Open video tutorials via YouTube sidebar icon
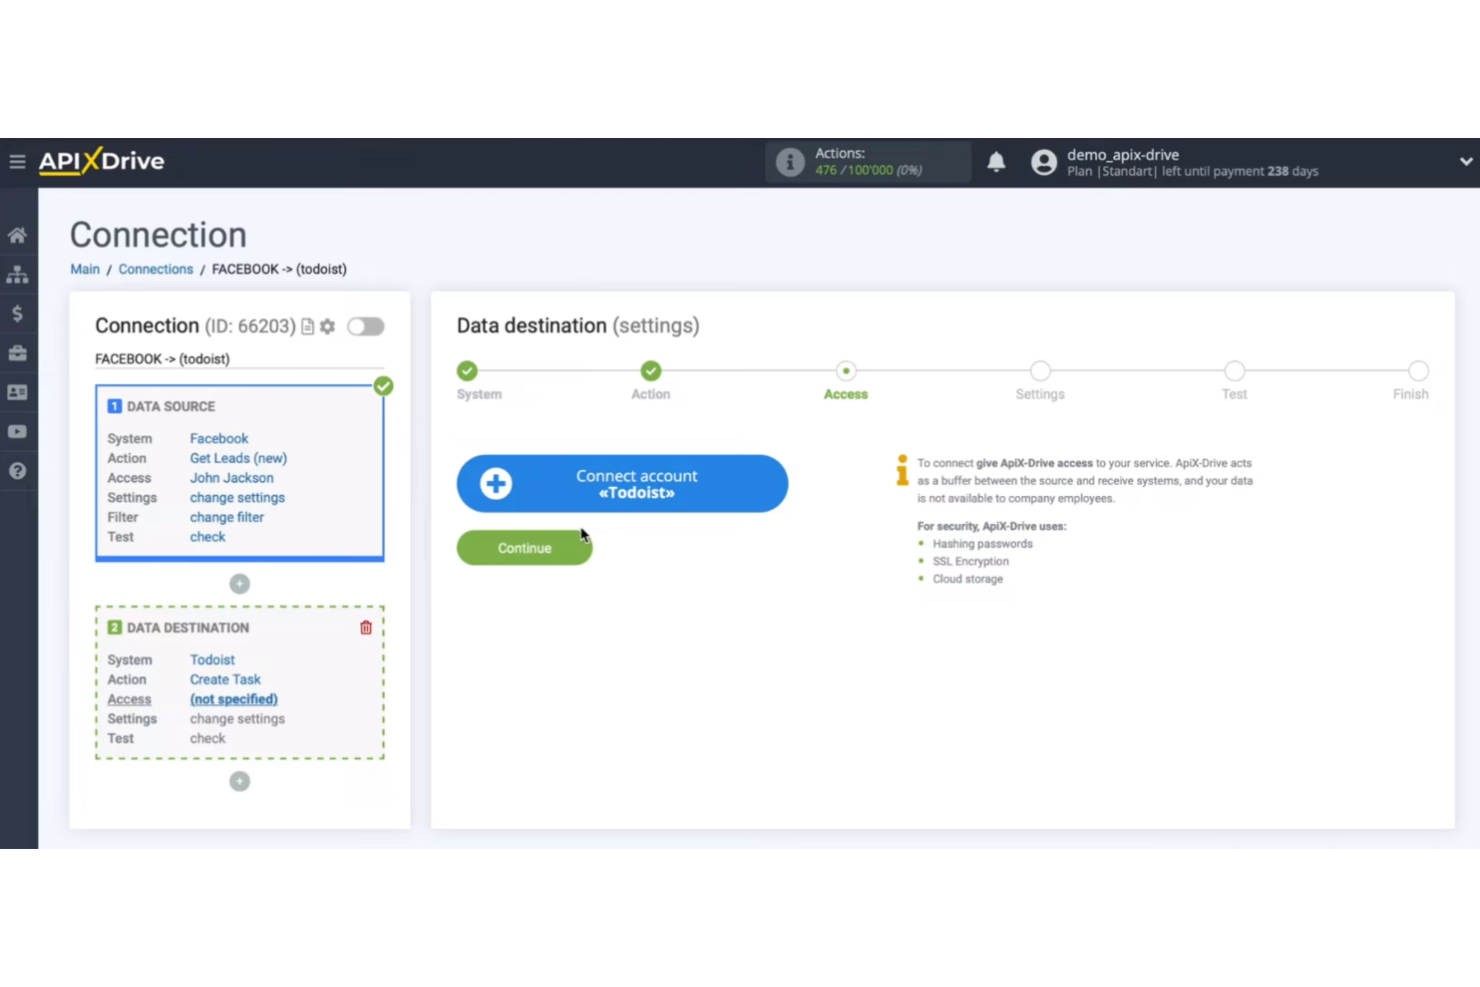The width and height of the screenshot is (1480, 987). tap(17, 431)
